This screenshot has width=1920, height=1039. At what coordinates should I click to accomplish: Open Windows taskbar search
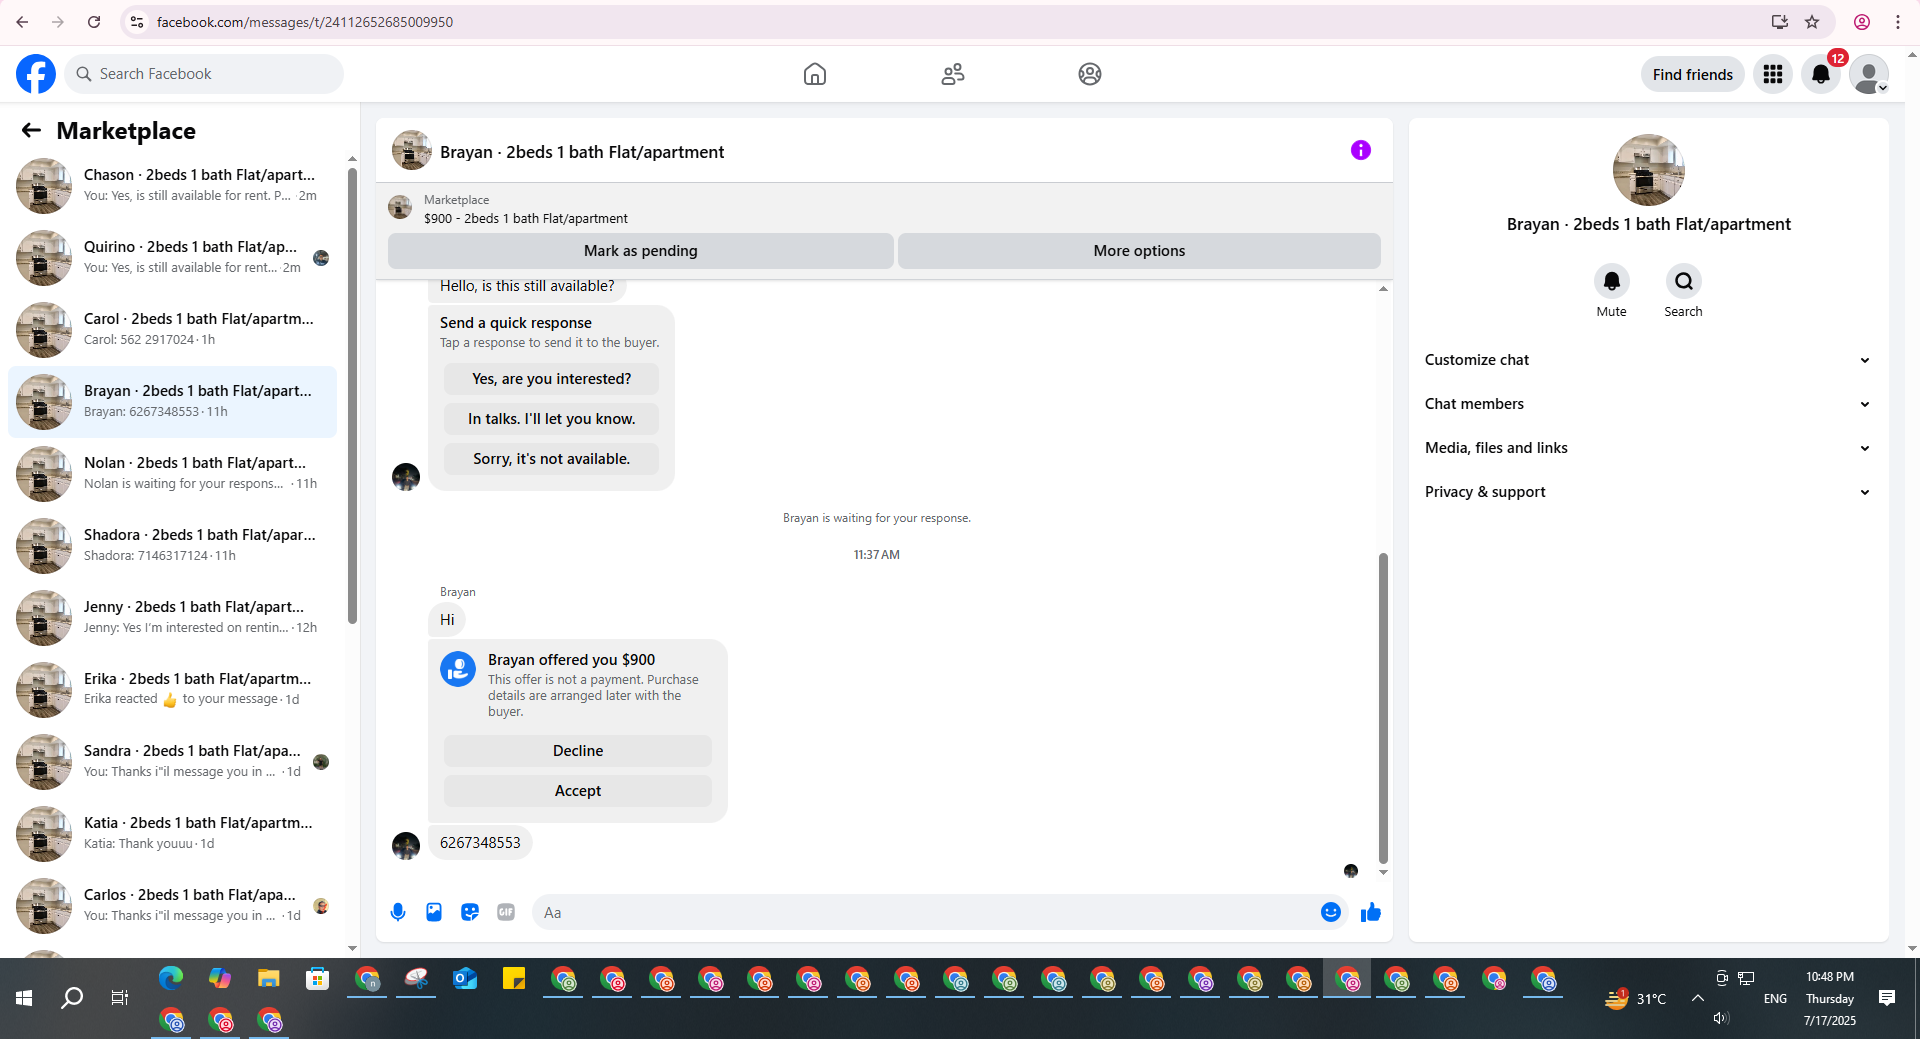72,998
